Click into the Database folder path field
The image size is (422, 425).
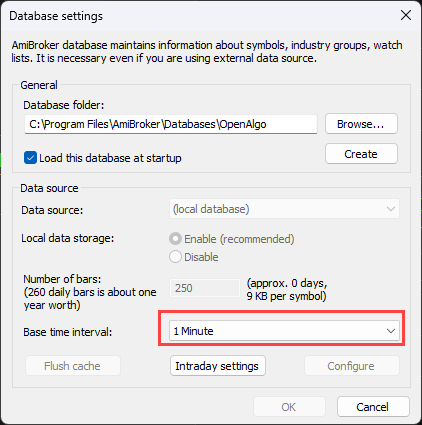point(171,124)
